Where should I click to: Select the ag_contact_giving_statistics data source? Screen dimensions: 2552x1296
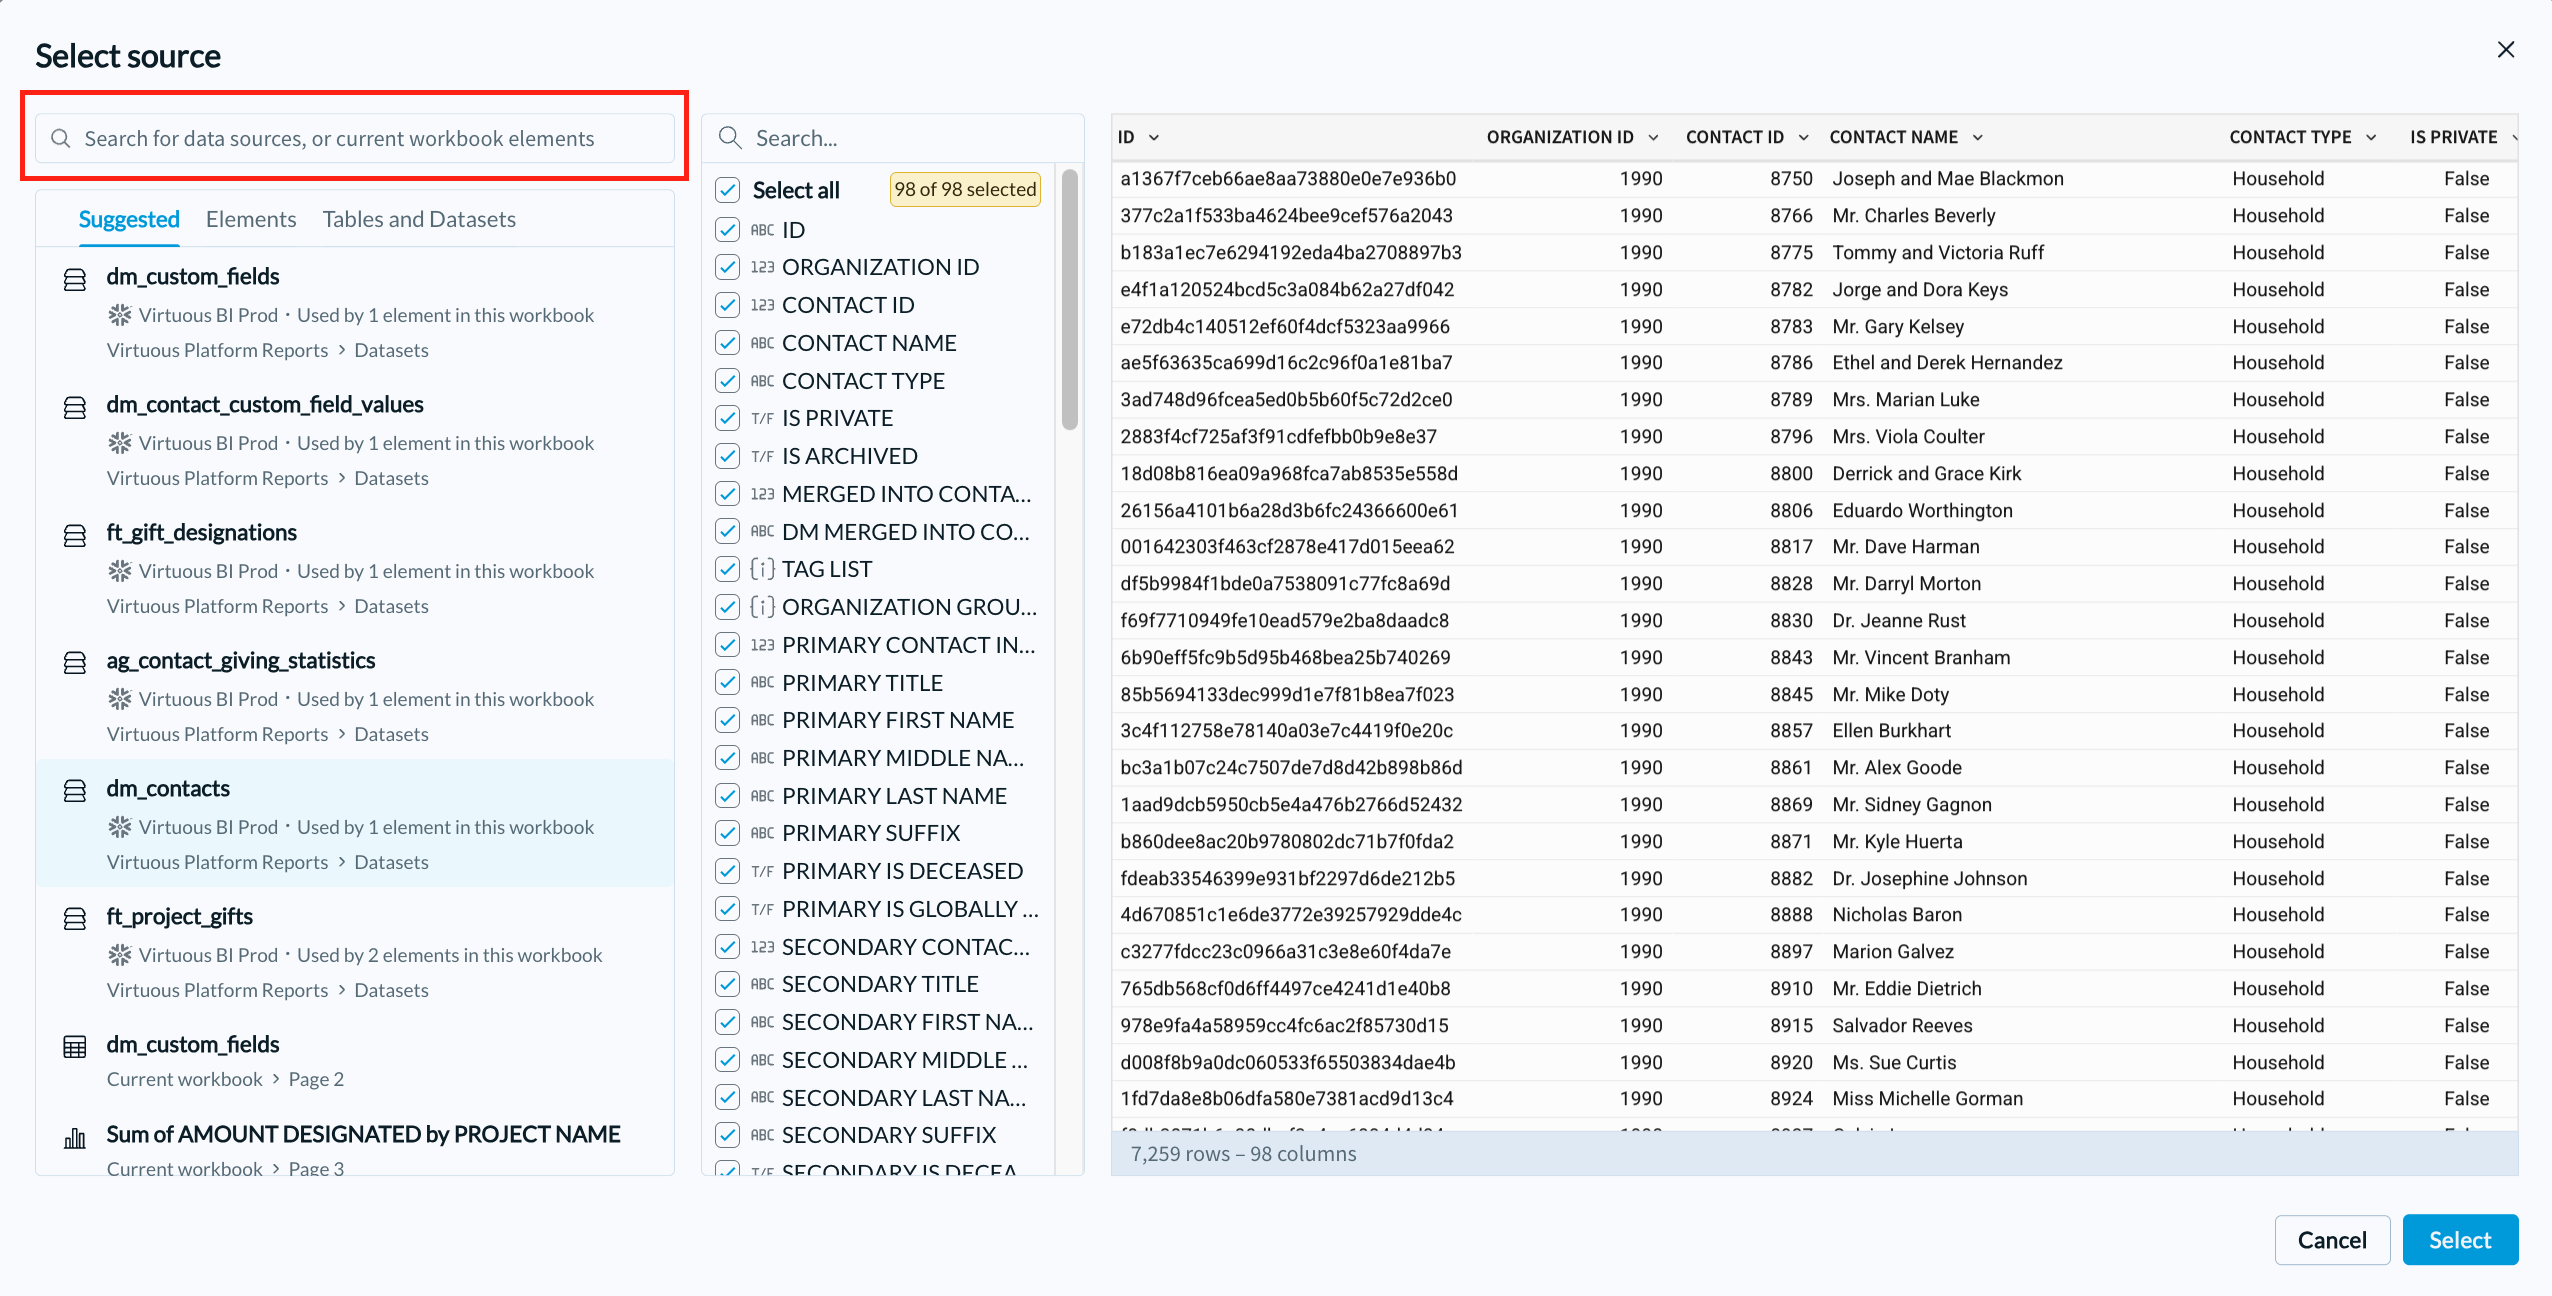pyautogui.click(x=355, y=695)
